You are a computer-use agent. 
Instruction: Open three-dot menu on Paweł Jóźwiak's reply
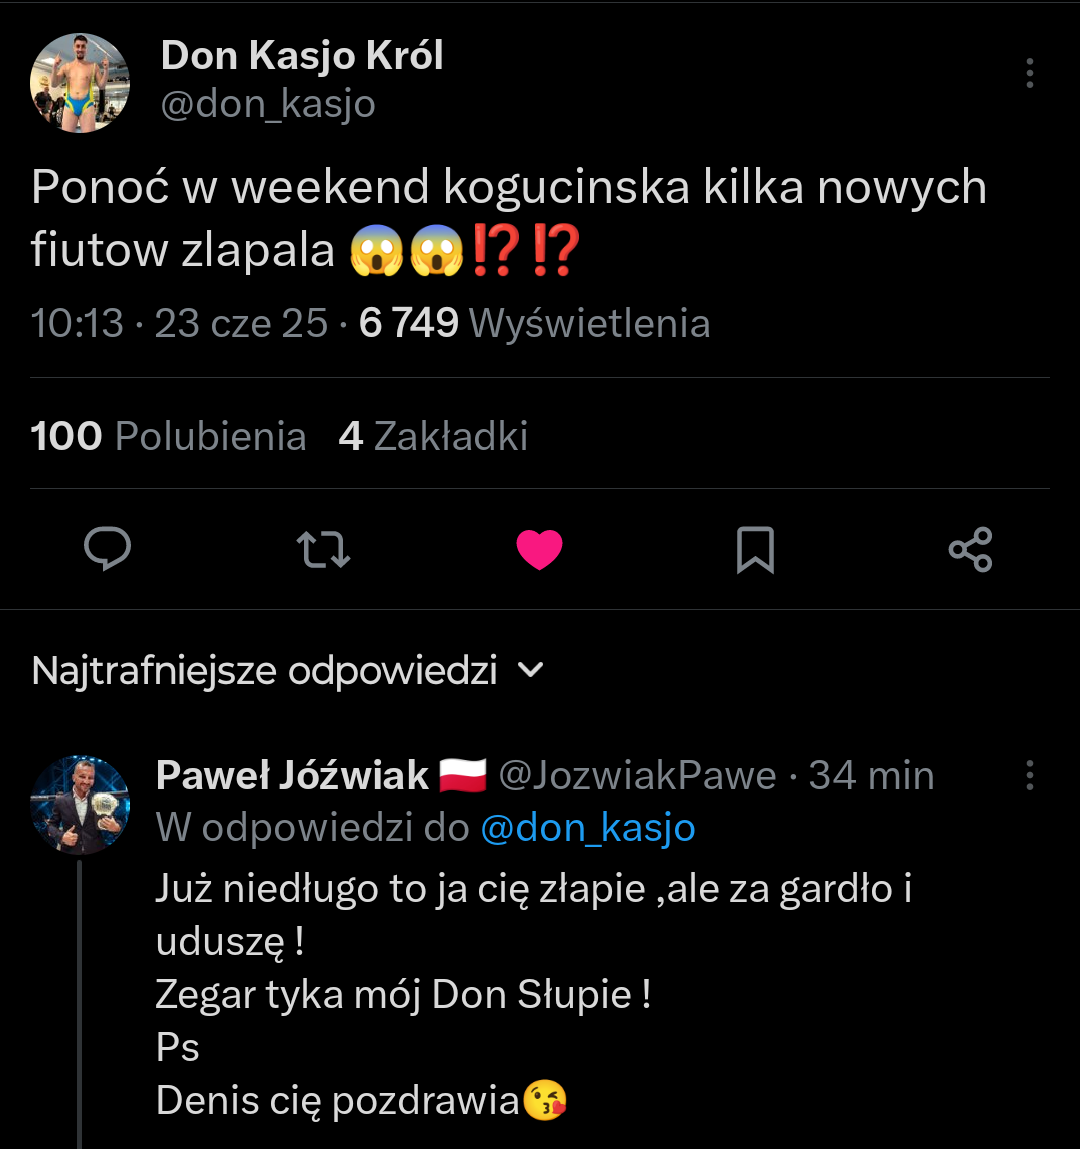1030,775
